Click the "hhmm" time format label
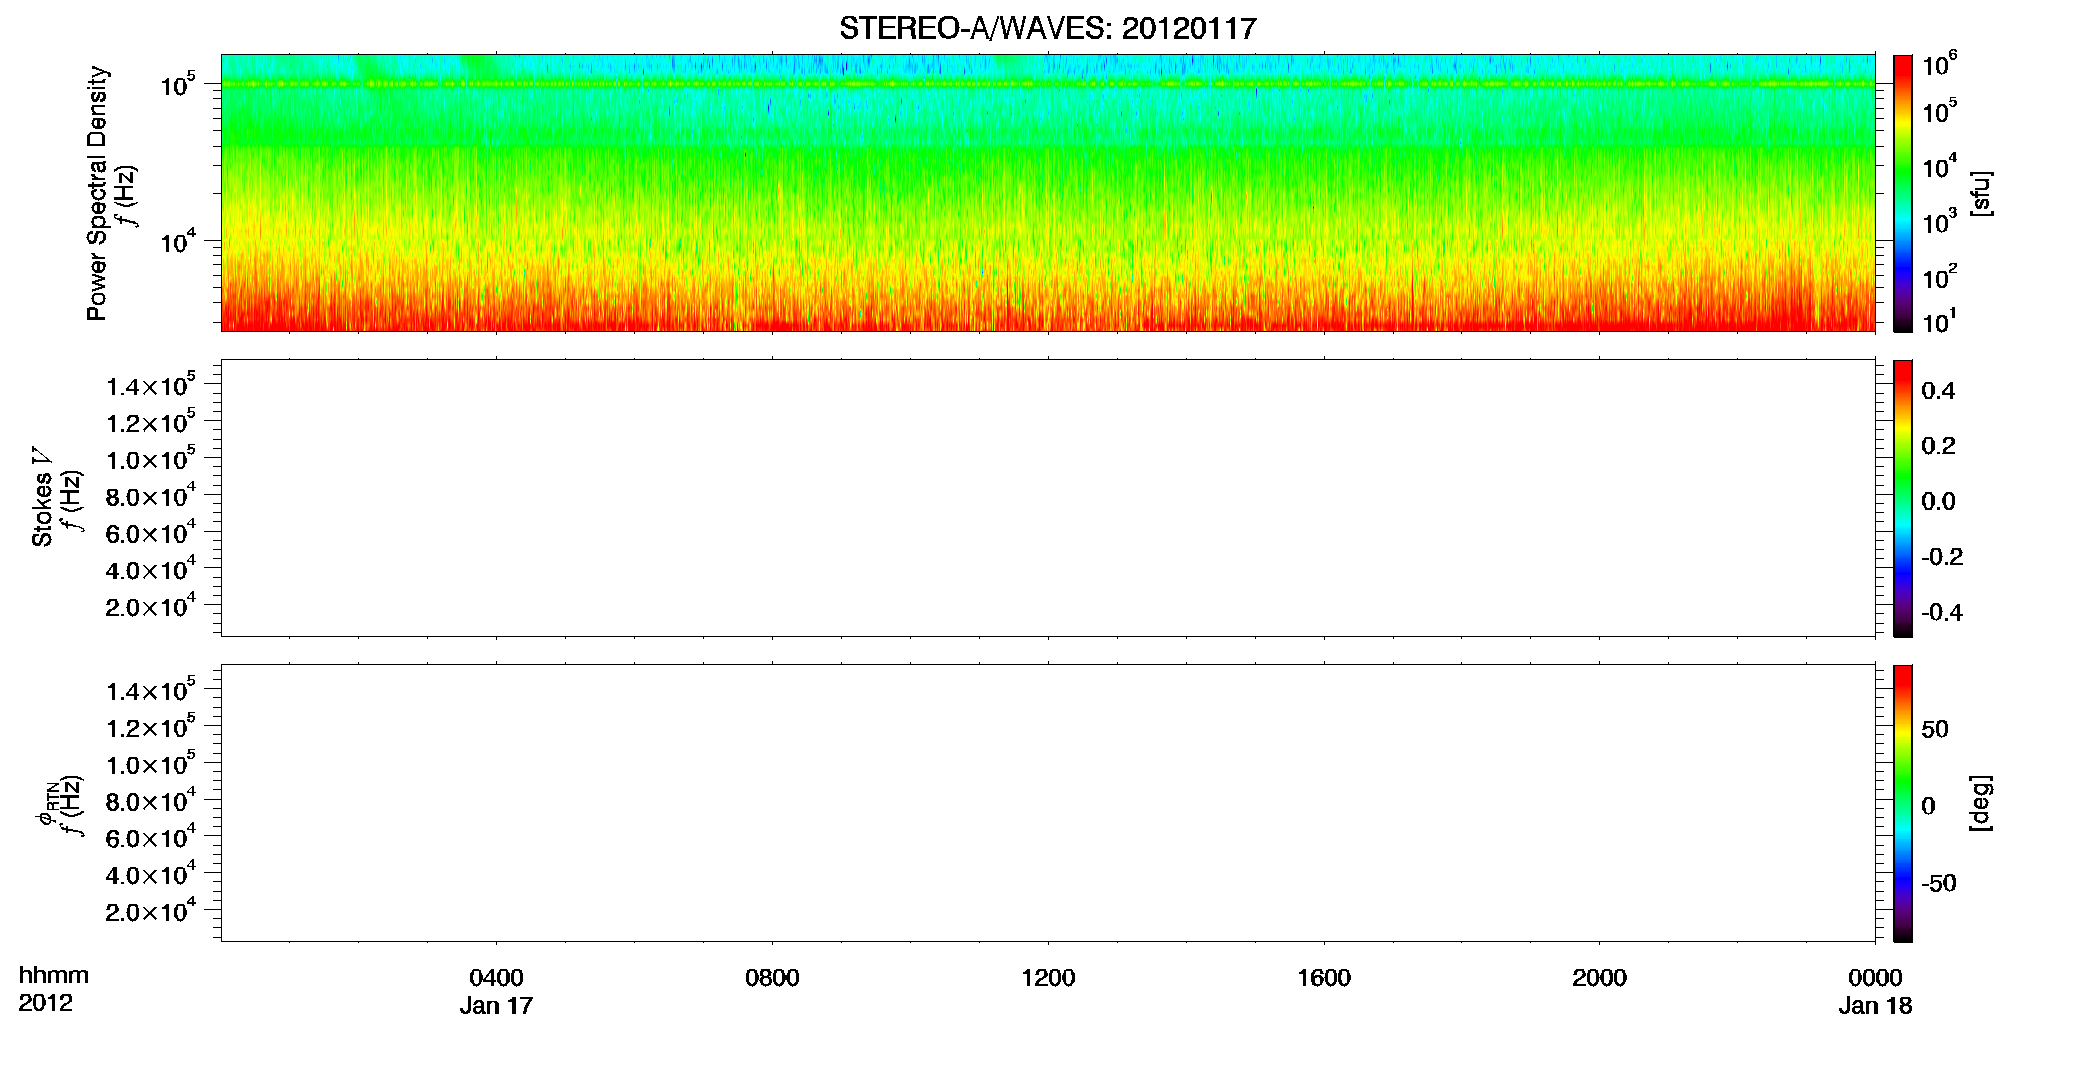The height and width of the screenshot is (1080, 2096). click(54, 976)
